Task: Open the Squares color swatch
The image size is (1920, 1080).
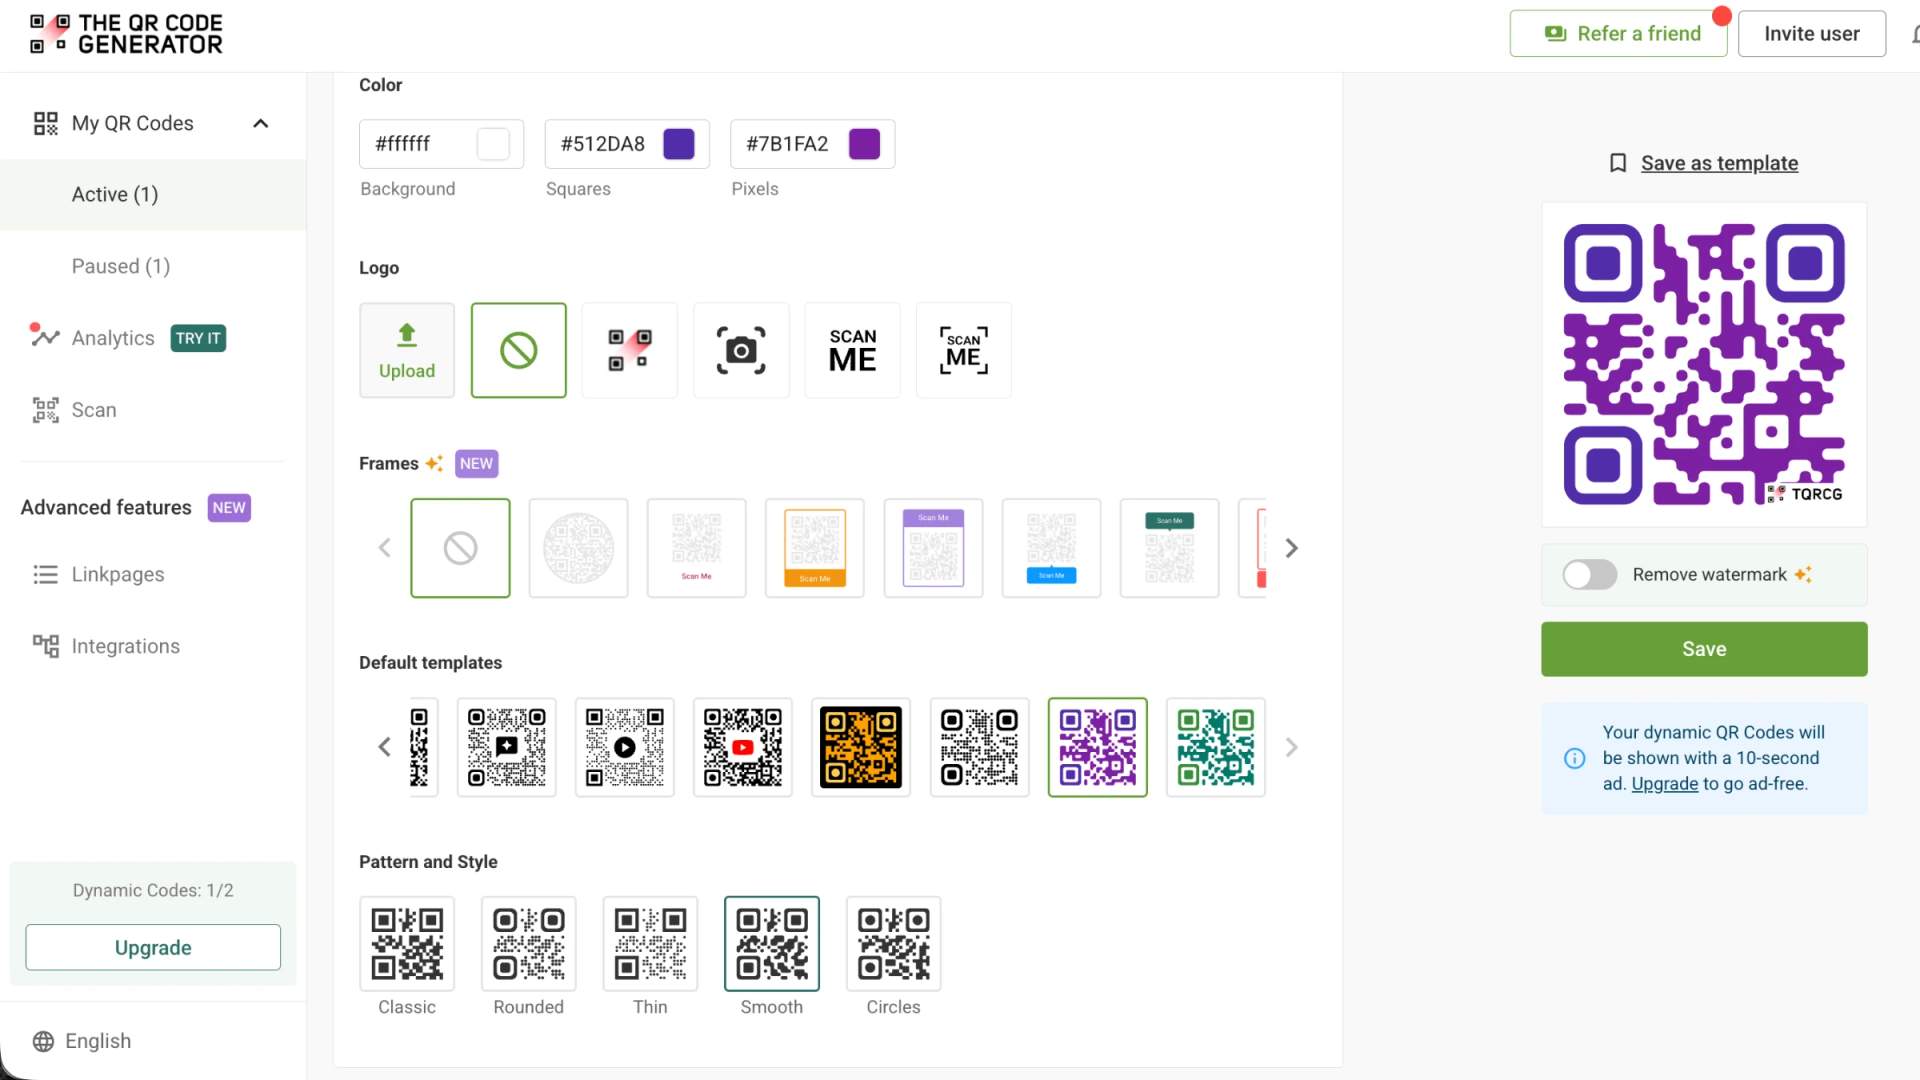Action: [x=679, y=144]
